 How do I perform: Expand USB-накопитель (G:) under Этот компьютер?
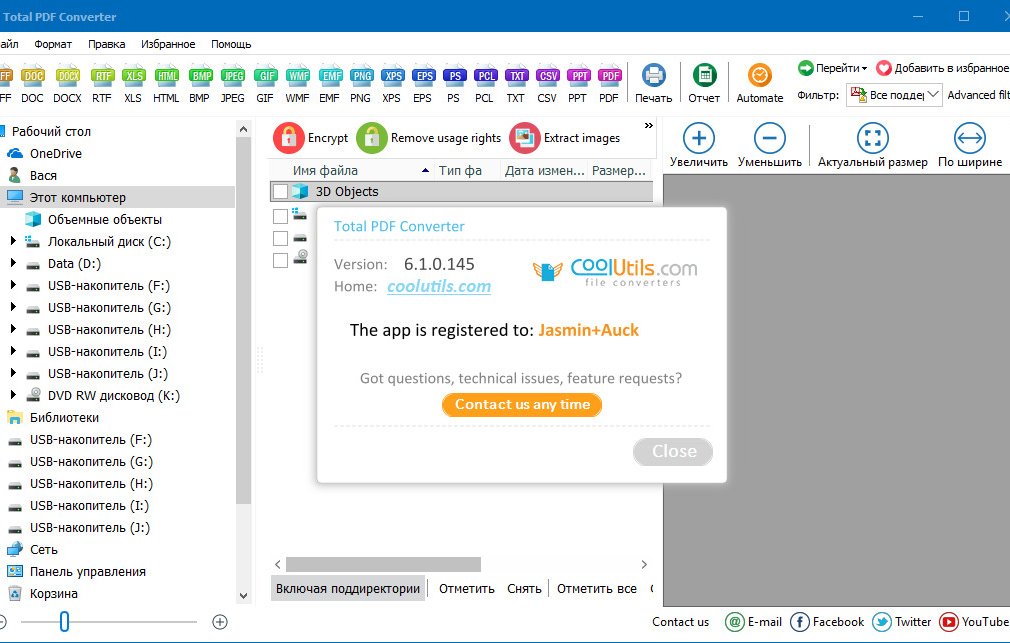(x=13, y=307)
